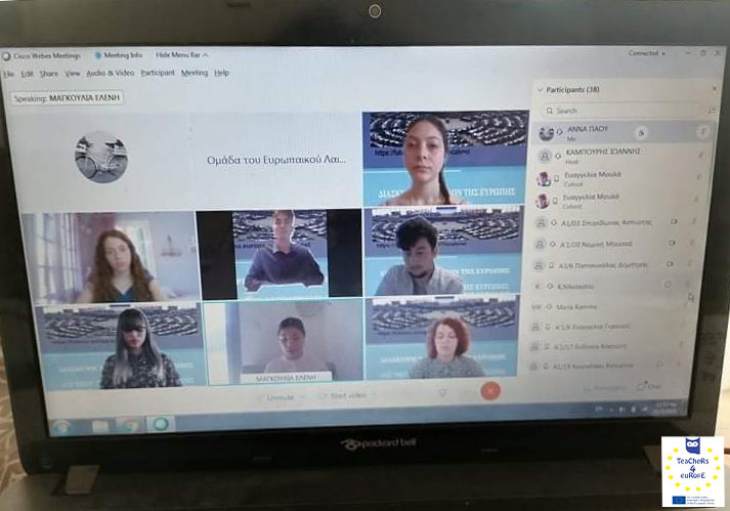The width and height of the screenshot is (730, 511).
Task: Open the Chat panel button
Action: coord(651,385)
